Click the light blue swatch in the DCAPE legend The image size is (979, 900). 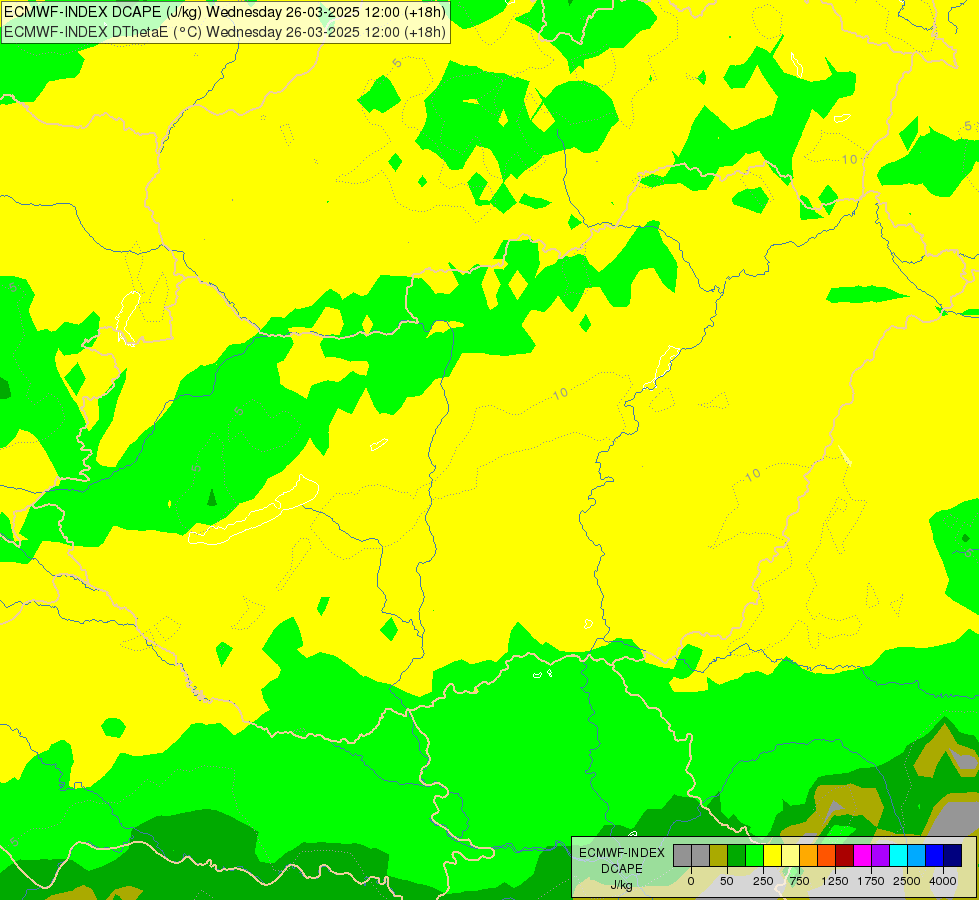click(917, 856)
